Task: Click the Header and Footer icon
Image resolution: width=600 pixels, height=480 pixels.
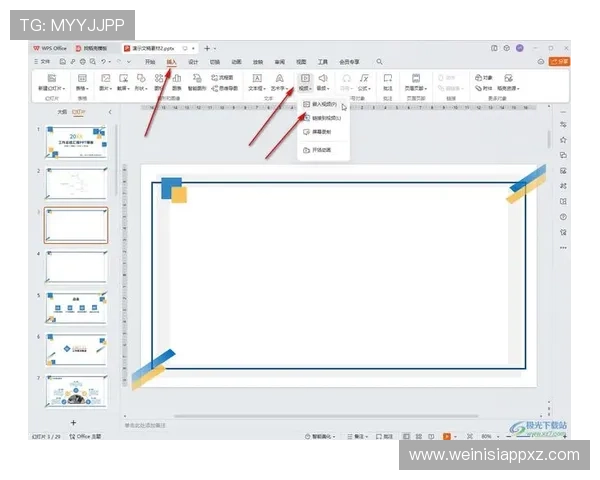Action: (x=414, y=78)
